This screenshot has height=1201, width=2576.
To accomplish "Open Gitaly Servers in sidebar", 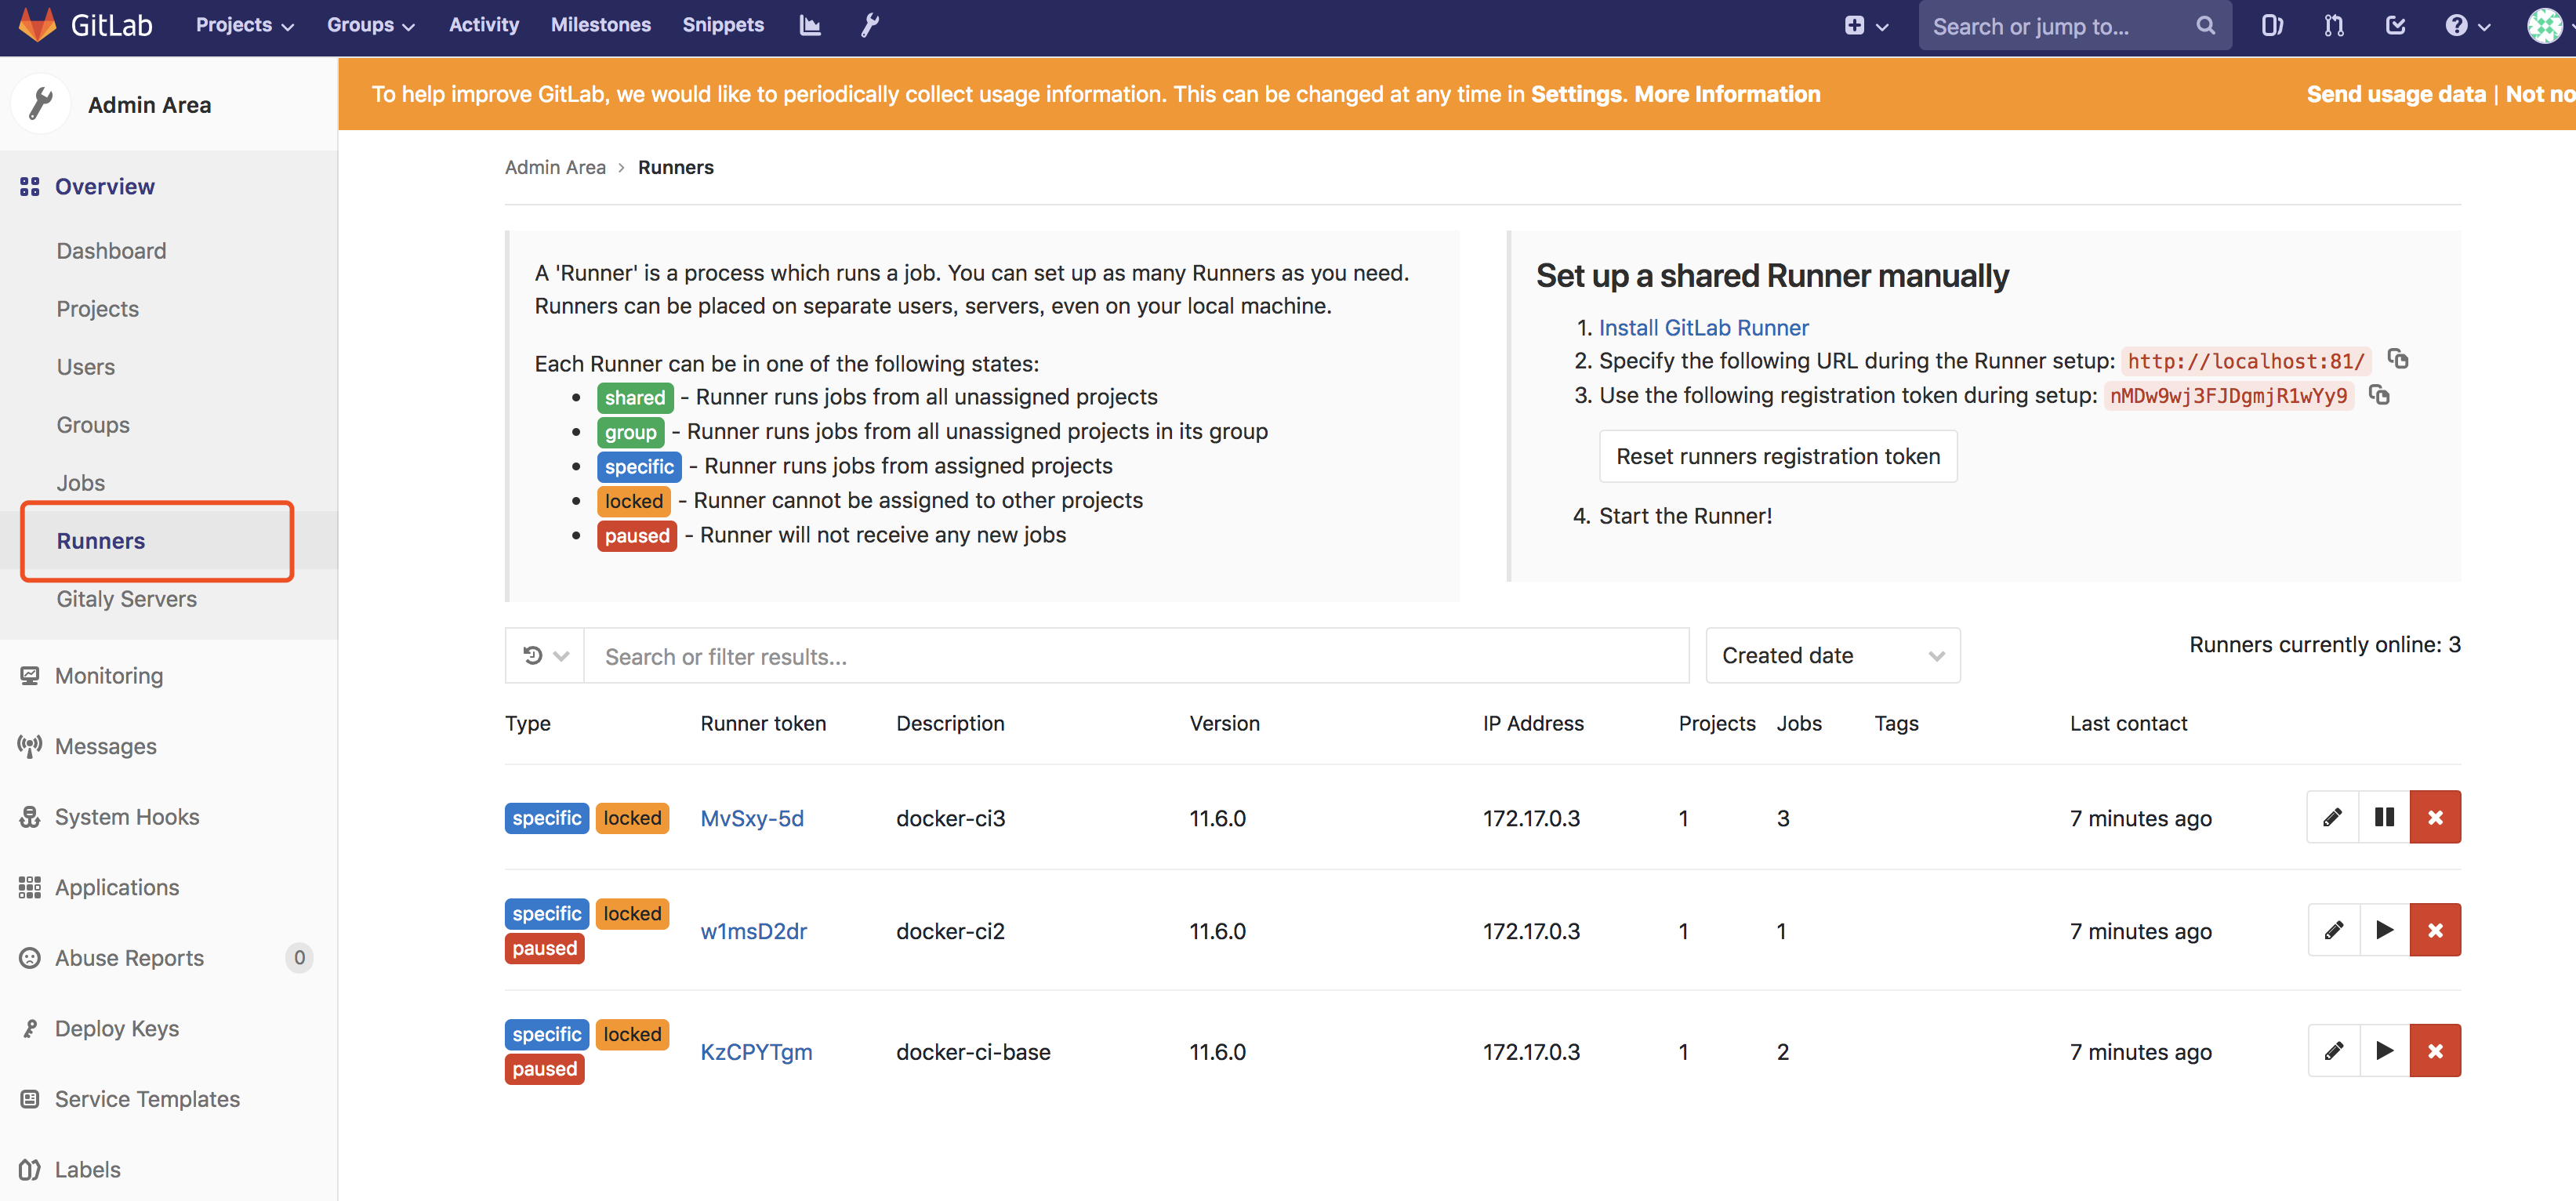I will 126,598.
